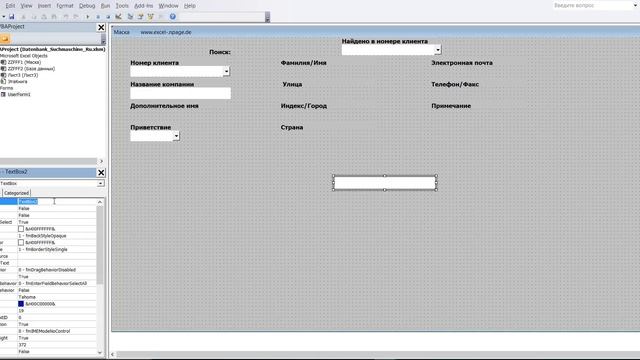Image resolution: width=640 pixels, height=360 pixels.
Task: Toggle Design Mode icon
Action: (x=118, y=17)
